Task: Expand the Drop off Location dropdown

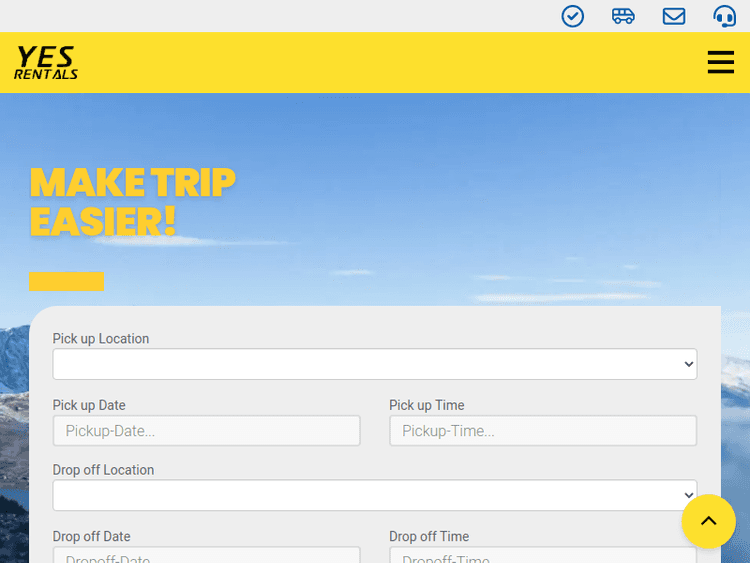Action: (x=374, y=495)
